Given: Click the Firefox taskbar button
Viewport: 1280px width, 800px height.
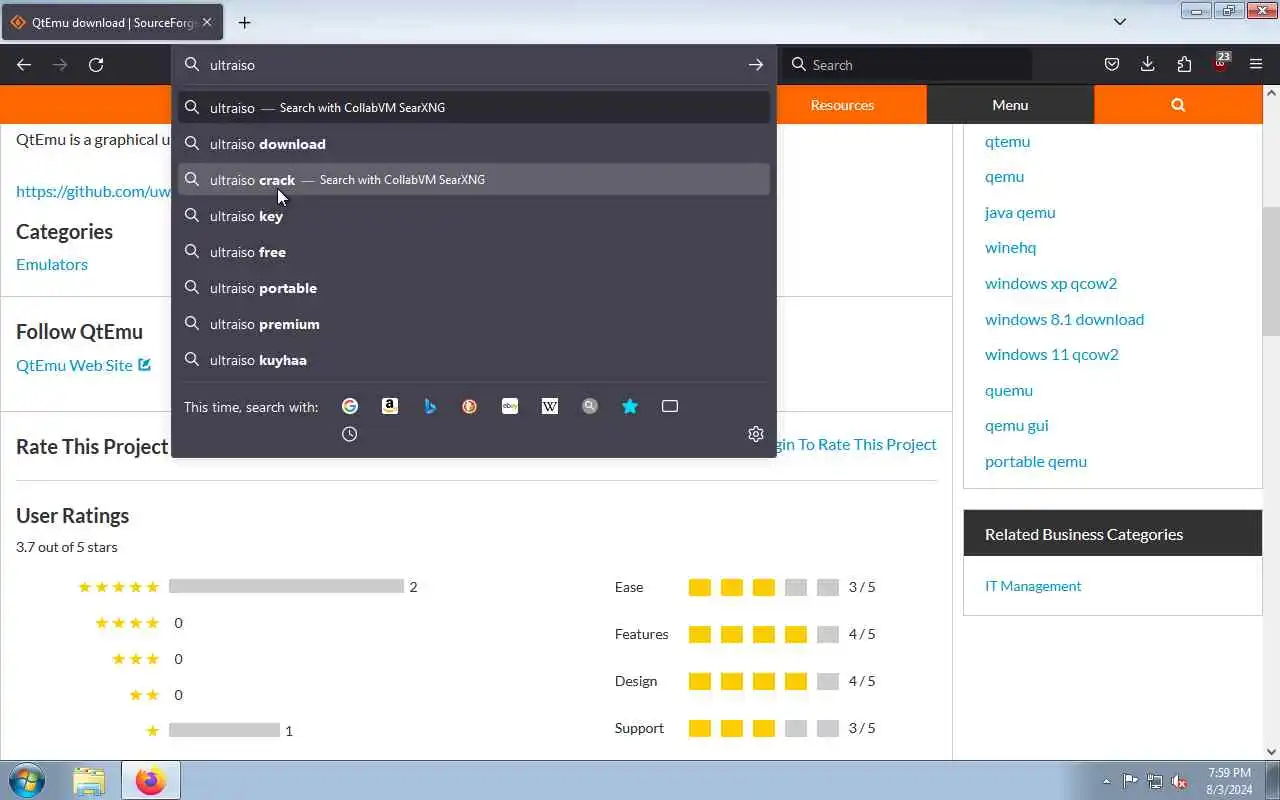Looking at the screenshot, I should point(151,780).
